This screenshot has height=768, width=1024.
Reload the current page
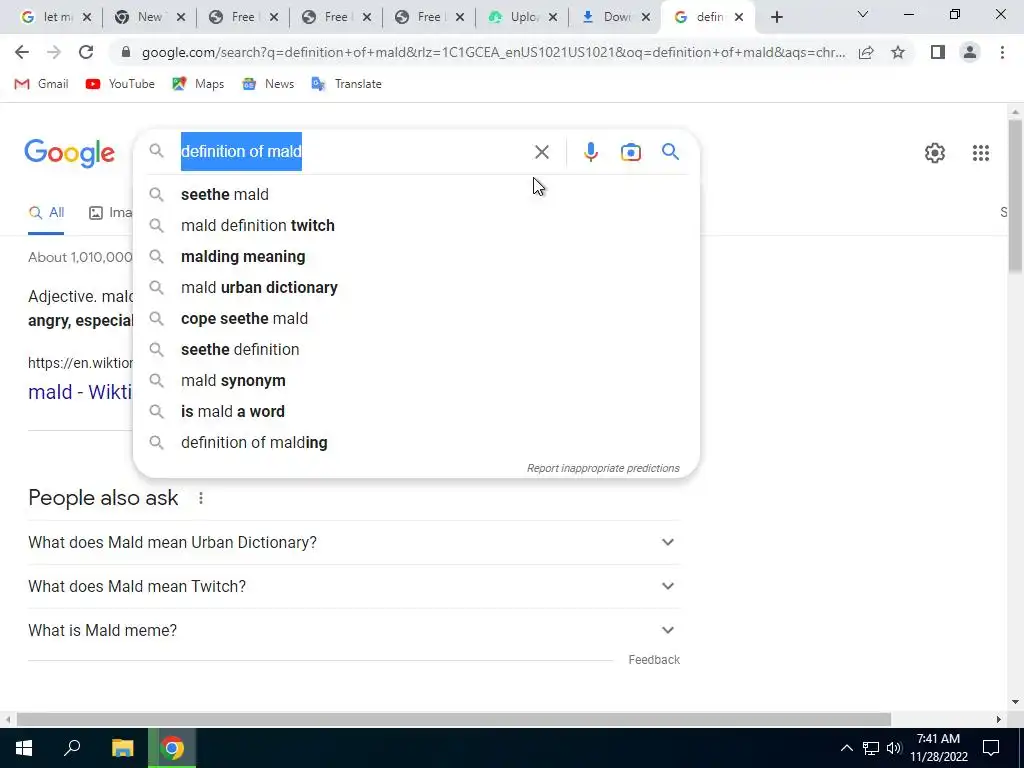[86, 52]
